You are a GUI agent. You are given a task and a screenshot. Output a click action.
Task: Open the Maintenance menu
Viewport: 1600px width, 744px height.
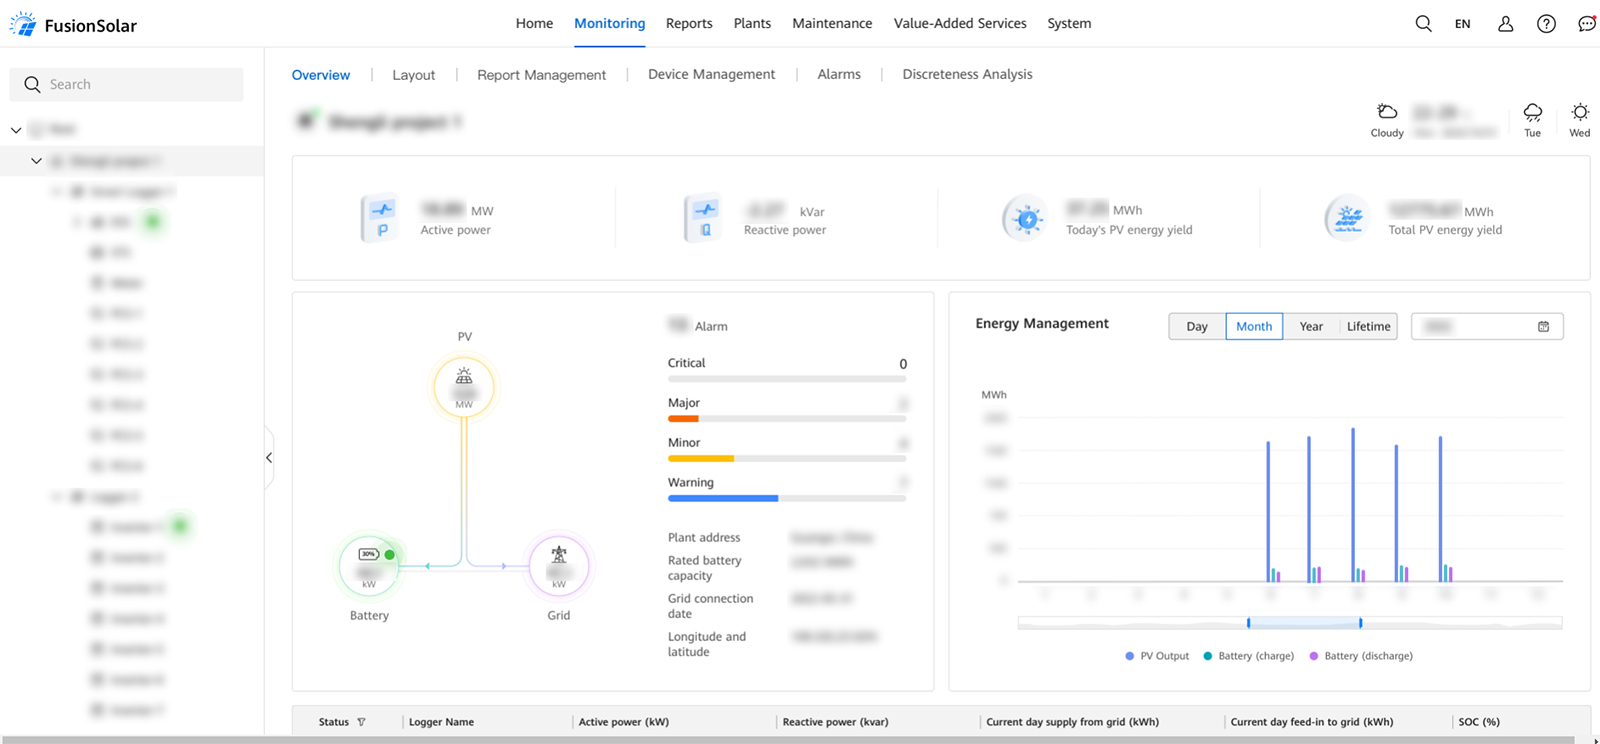coord(832,23)
